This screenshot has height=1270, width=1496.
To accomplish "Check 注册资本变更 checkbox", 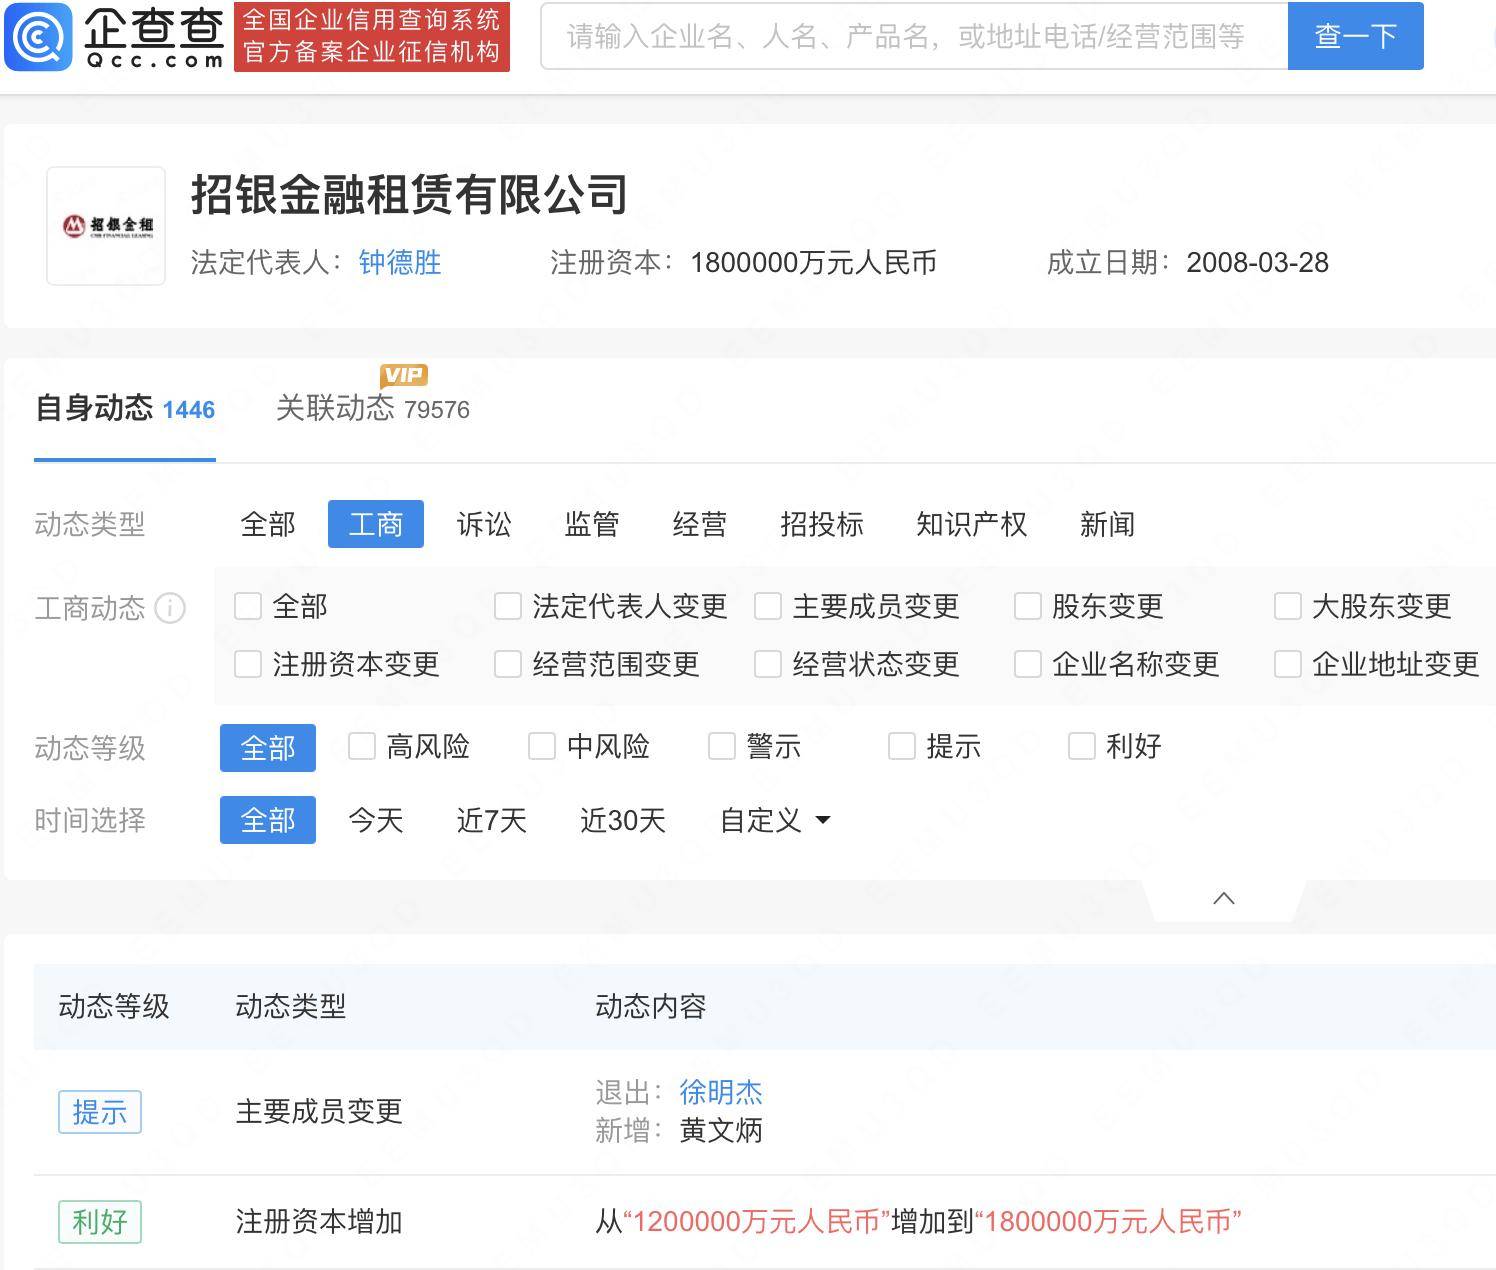I will tap(248, 664).
